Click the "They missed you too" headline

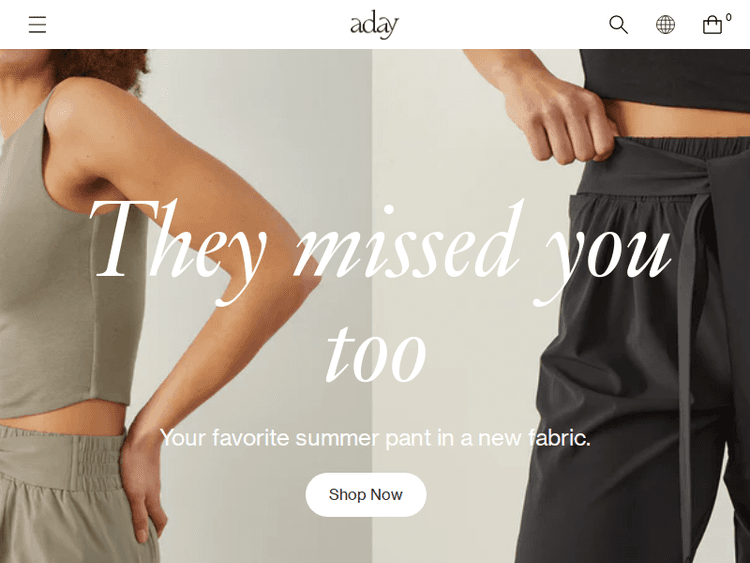[x=379, y=291]
